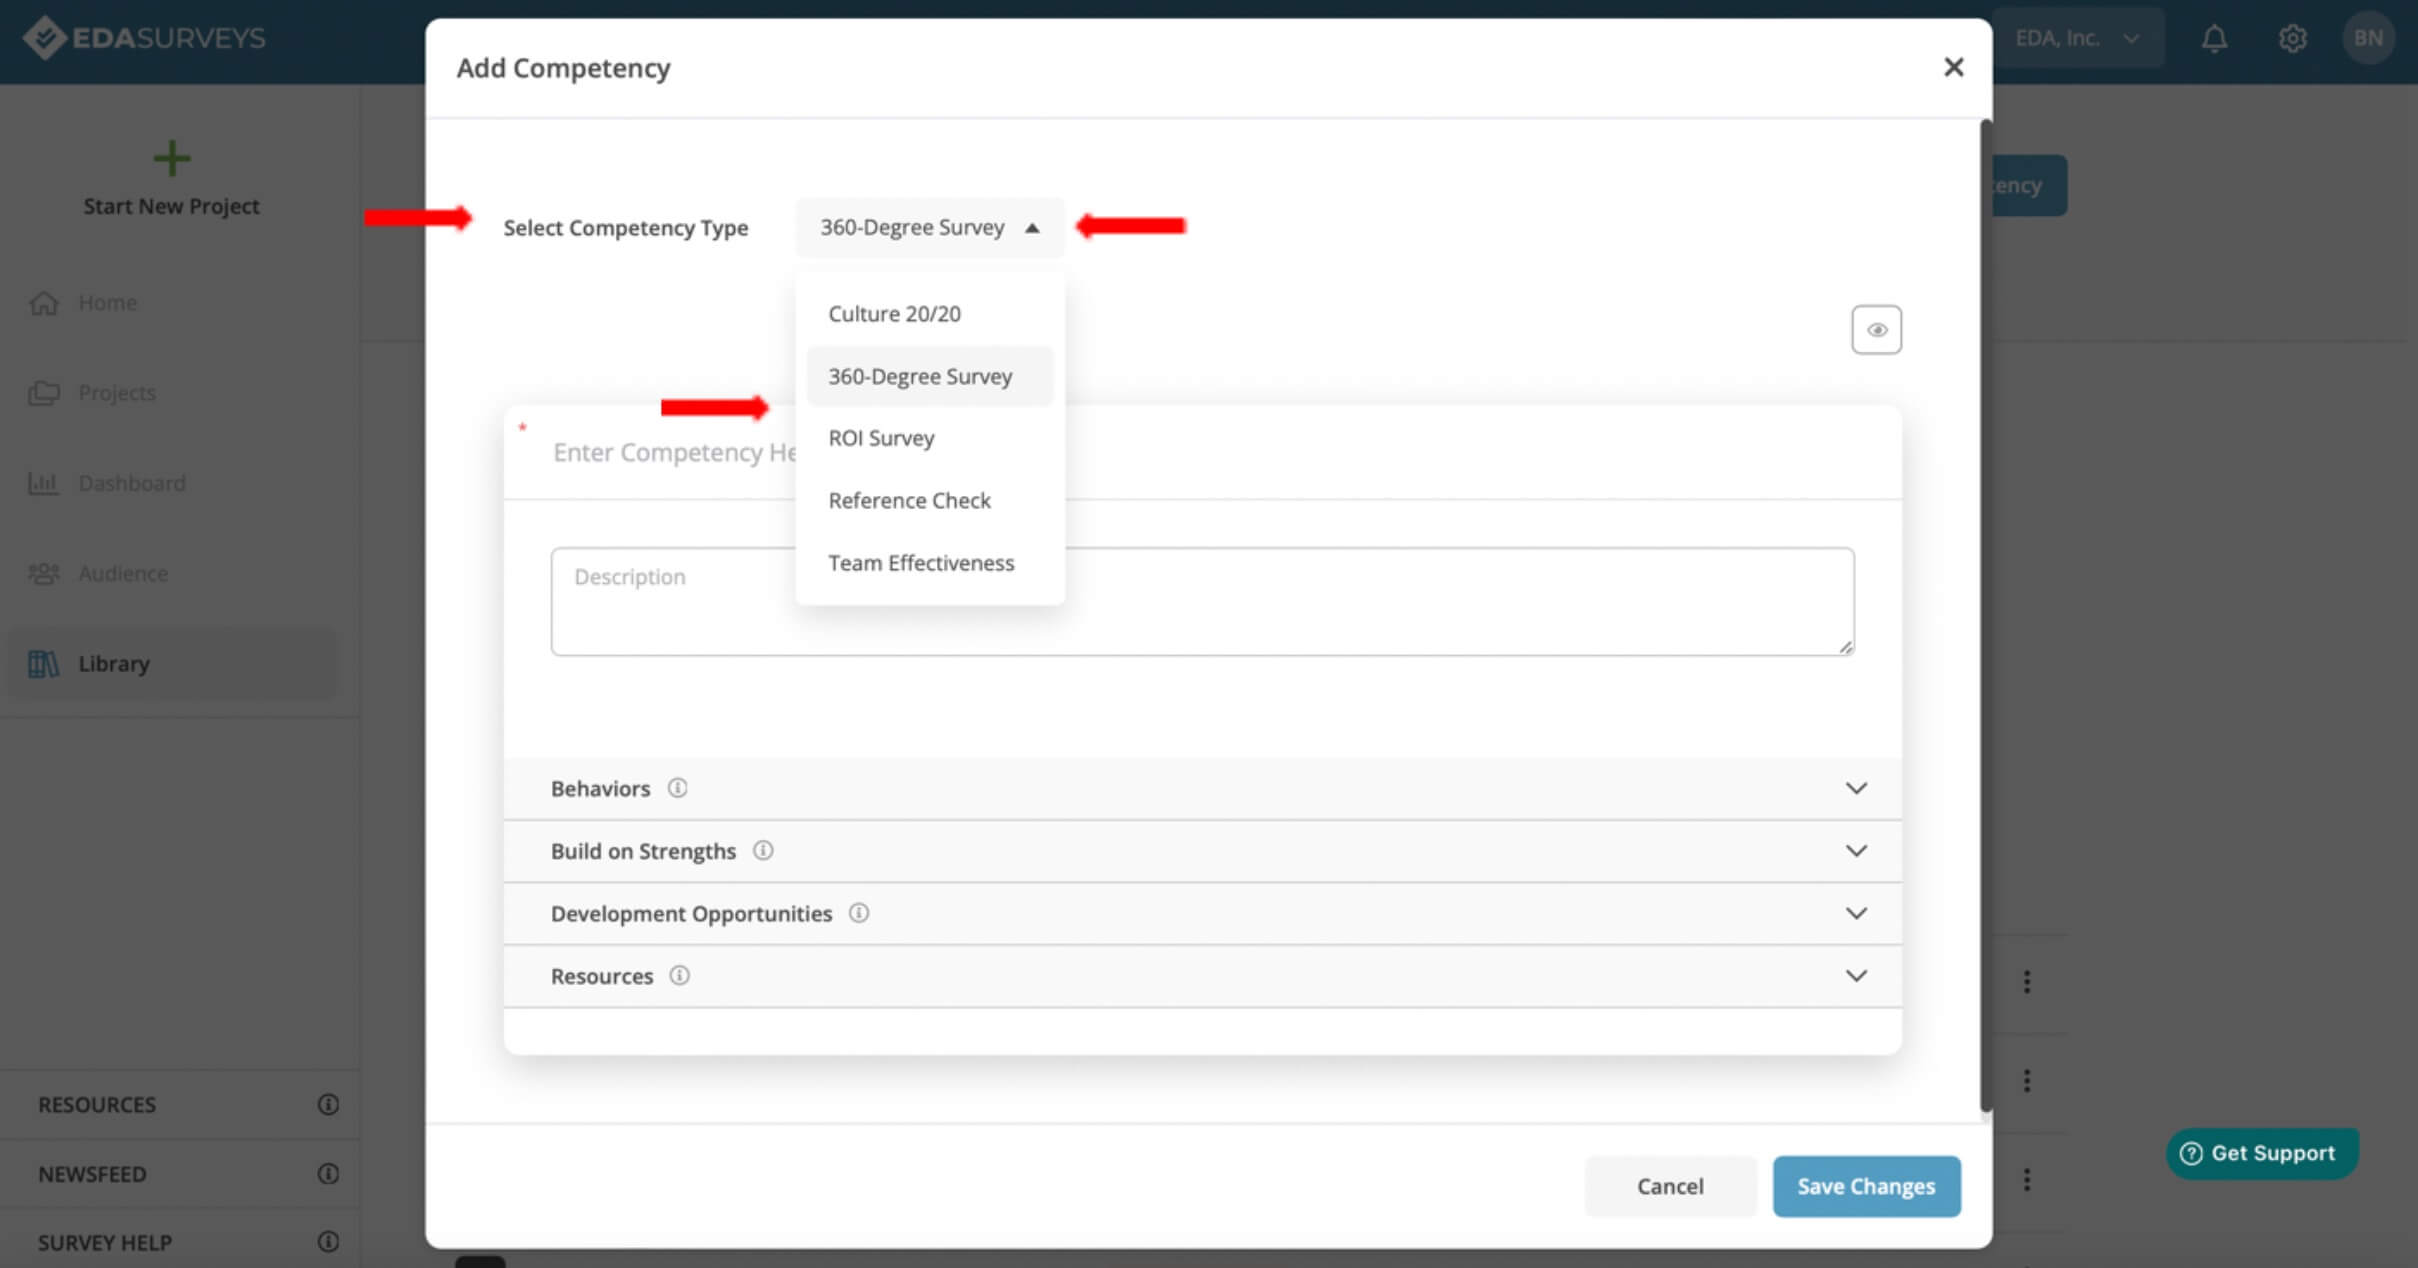This screenshot has height=1268, width=2418.
Task: Open the Get Support help widget
Action: pyautogui.click(x=2262, y=1153)
